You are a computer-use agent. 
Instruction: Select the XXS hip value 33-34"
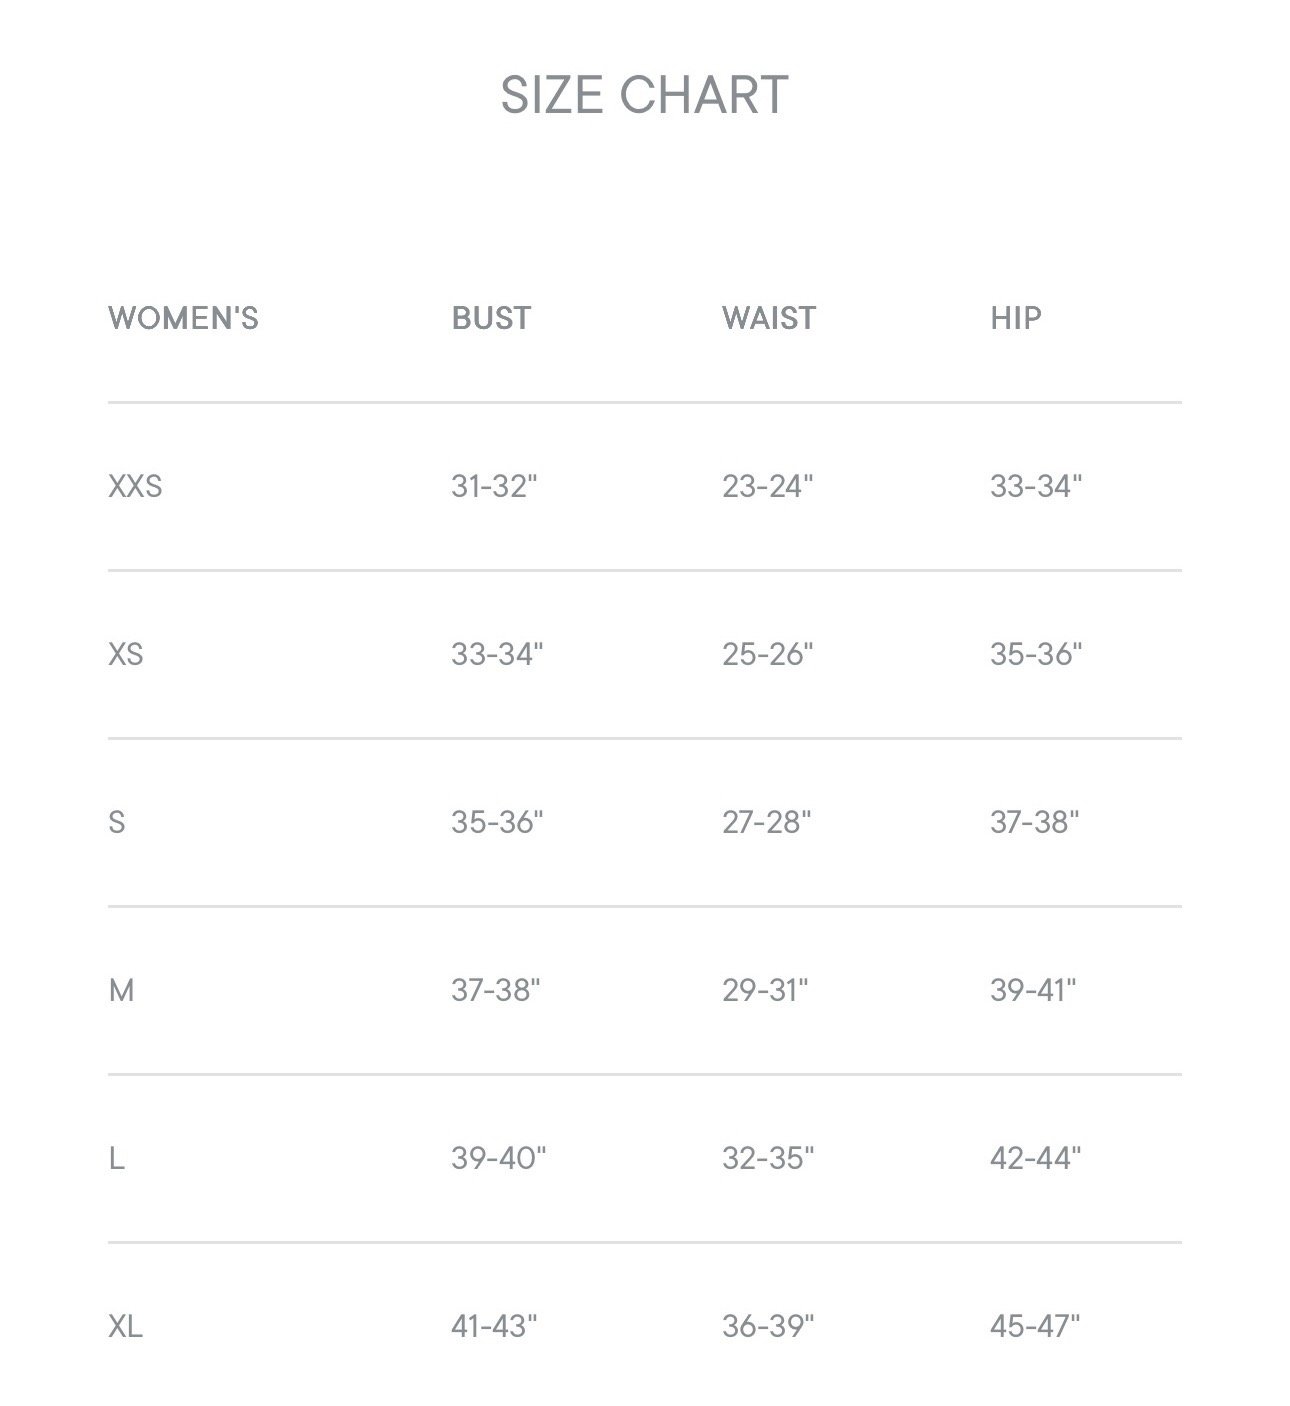pos(1036,486)
